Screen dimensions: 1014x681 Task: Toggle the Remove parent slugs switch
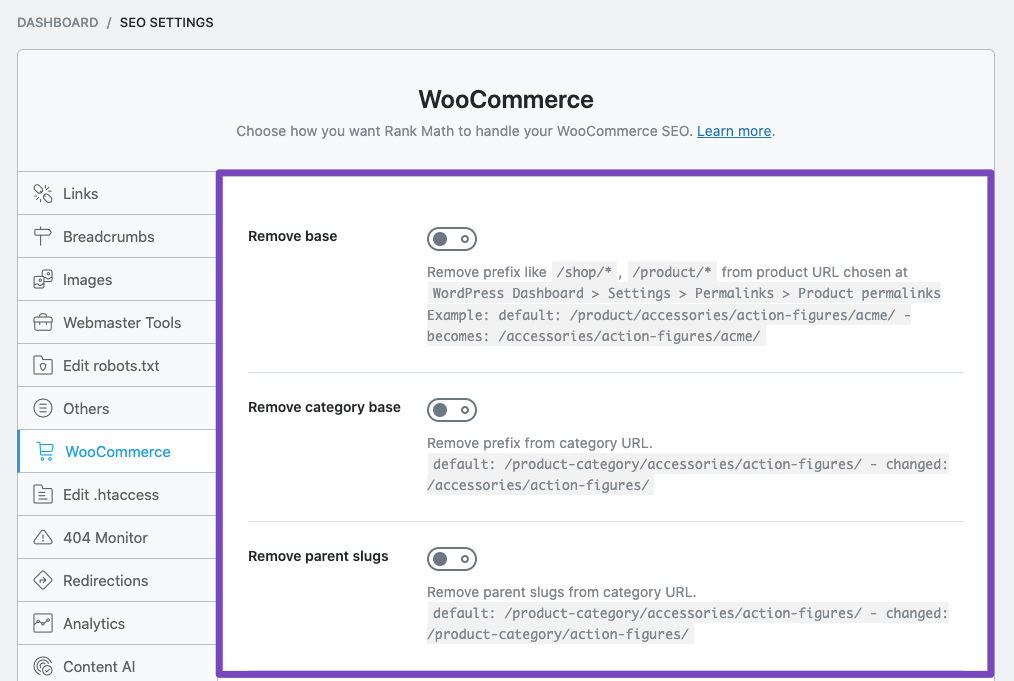(451, 559)
